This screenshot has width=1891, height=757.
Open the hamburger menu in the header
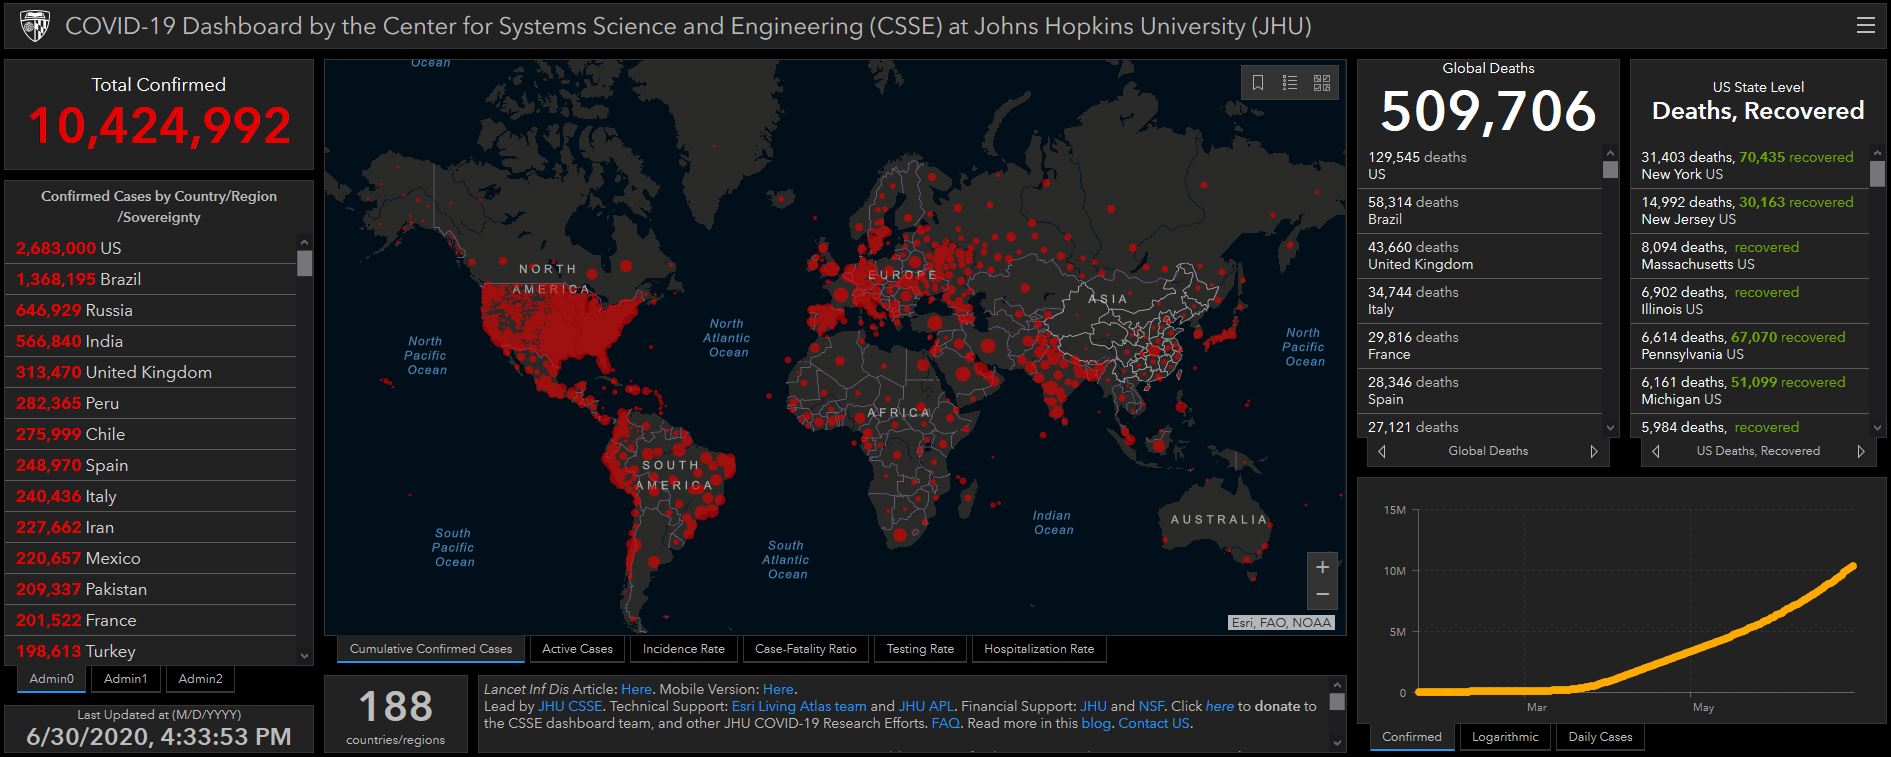[x=1865, y=26]
